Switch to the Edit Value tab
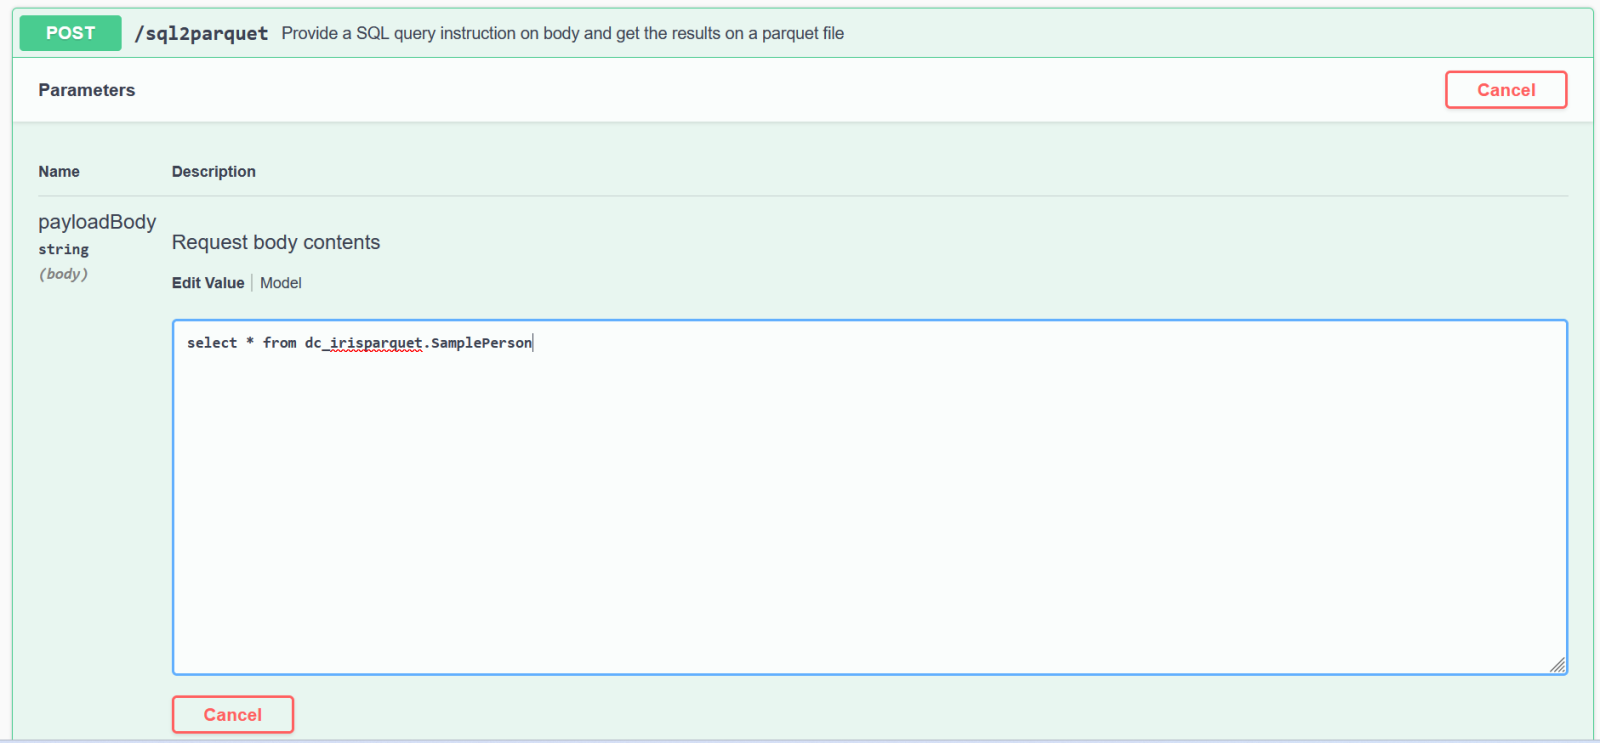Screen dimensions: 1600x743 (x=207, y=283)
